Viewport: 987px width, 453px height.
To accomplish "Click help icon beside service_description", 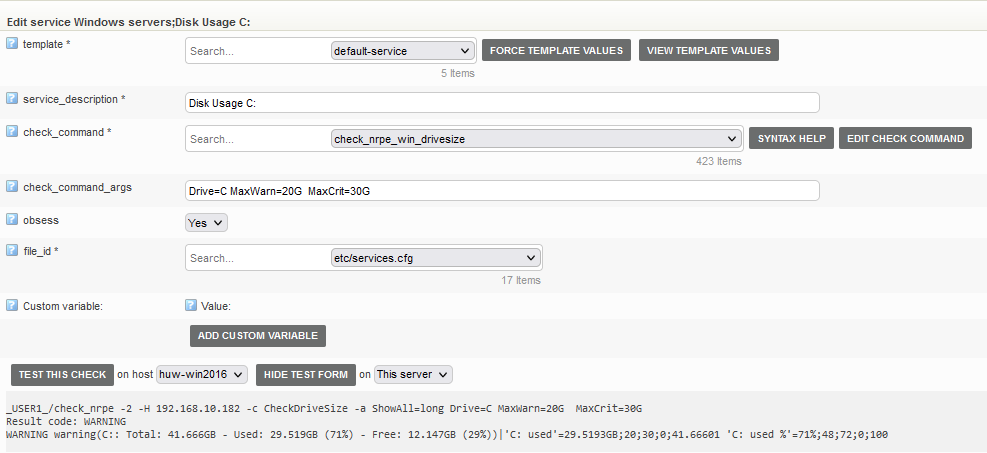I will coord(12,99).
